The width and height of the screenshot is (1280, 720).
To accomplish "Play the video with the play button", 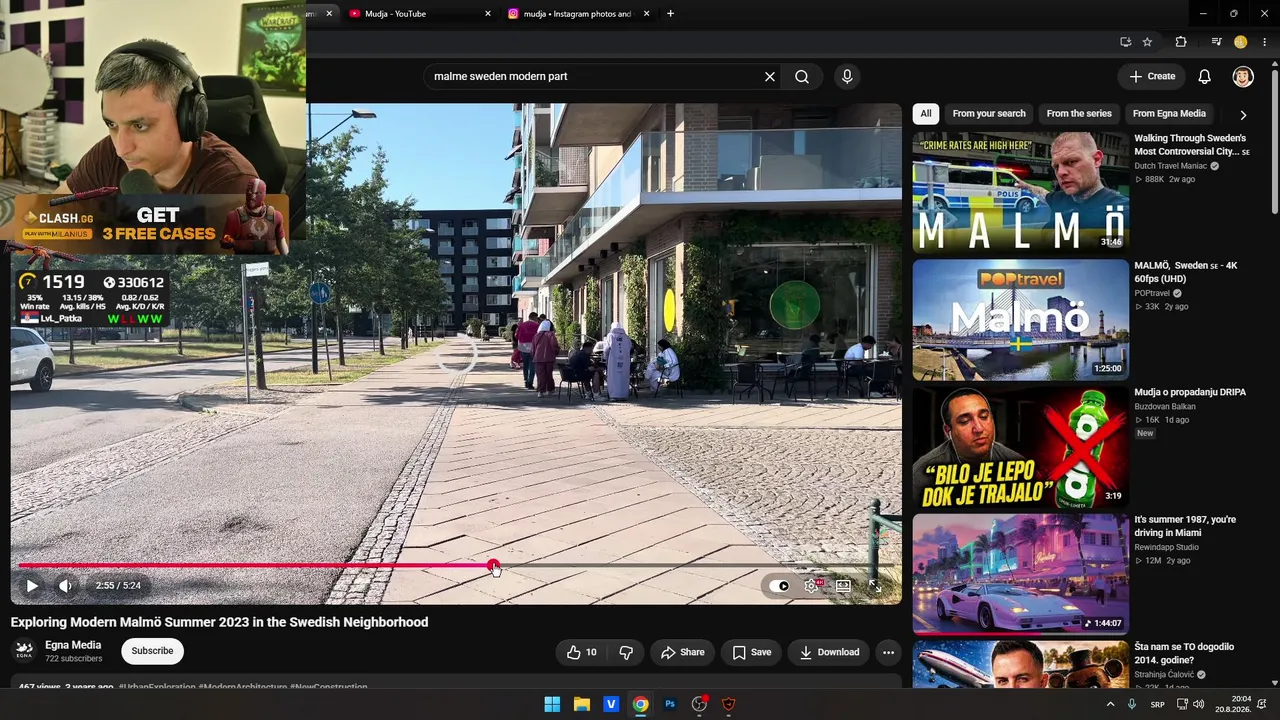I will click(x=32, y=586).
